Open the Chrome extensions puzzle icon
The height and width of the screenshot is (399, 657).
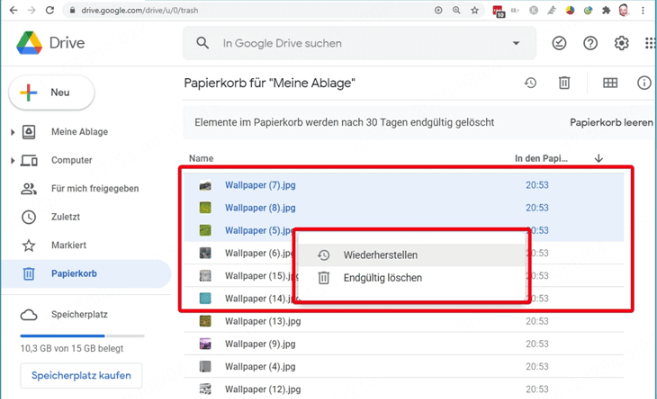point(606,10)
